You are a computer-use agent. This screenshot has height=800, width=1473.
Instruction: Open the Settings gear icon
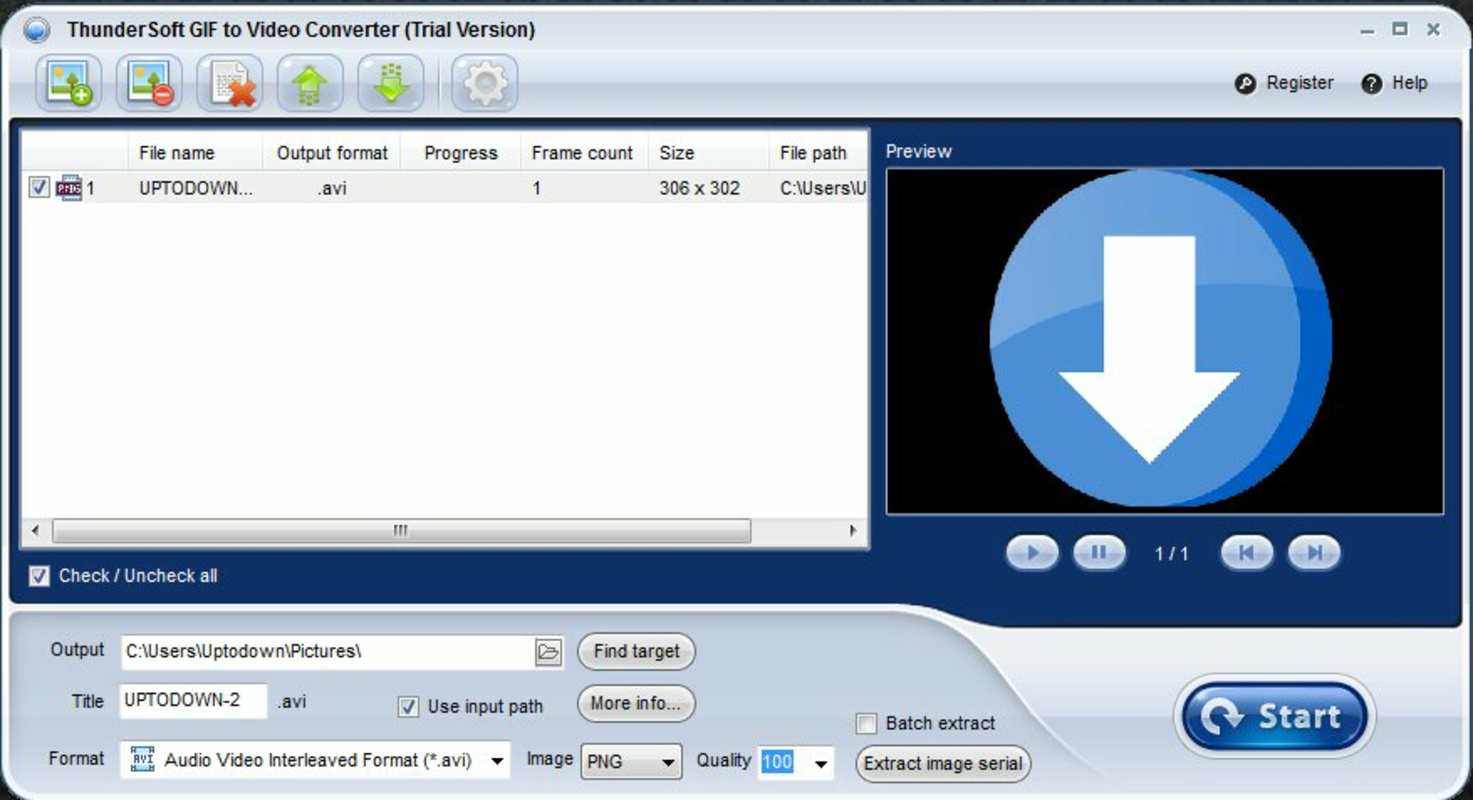pyautogui.click(x=484, y=84)
